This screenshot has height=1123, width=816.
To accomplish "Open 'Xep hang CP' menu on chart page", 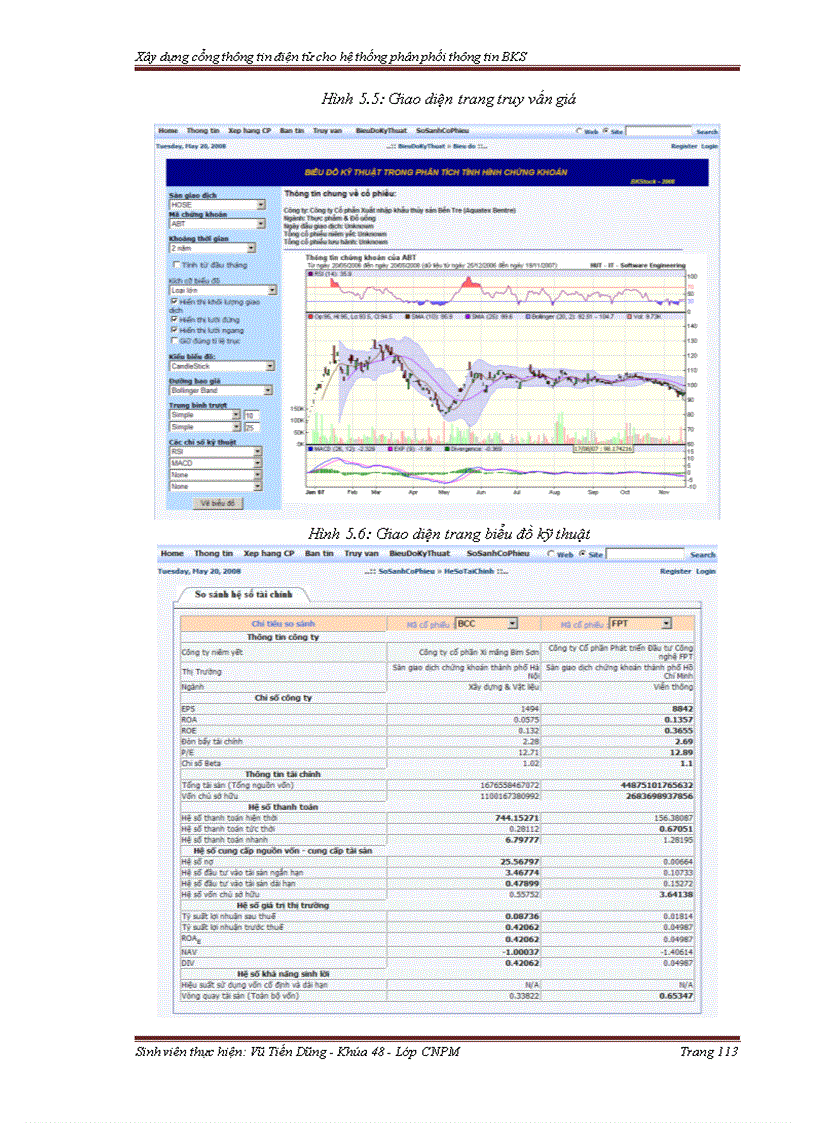I will [x=252, y=131].
